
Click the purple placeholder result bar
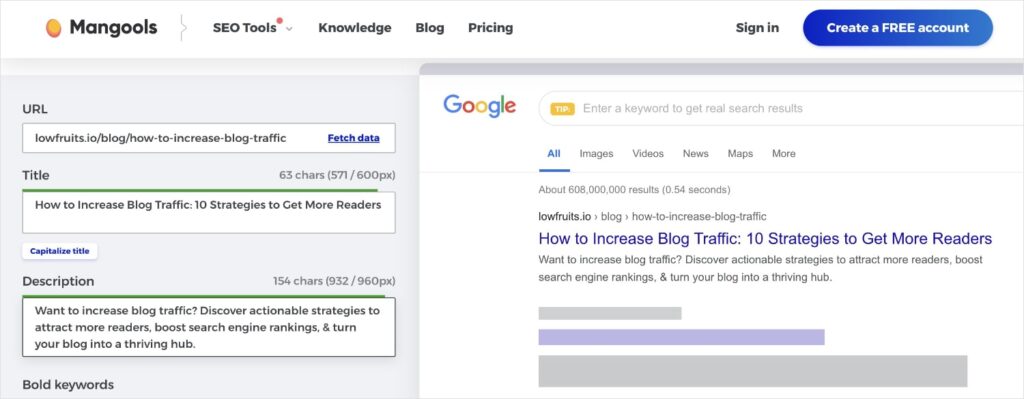pos(681,337)
